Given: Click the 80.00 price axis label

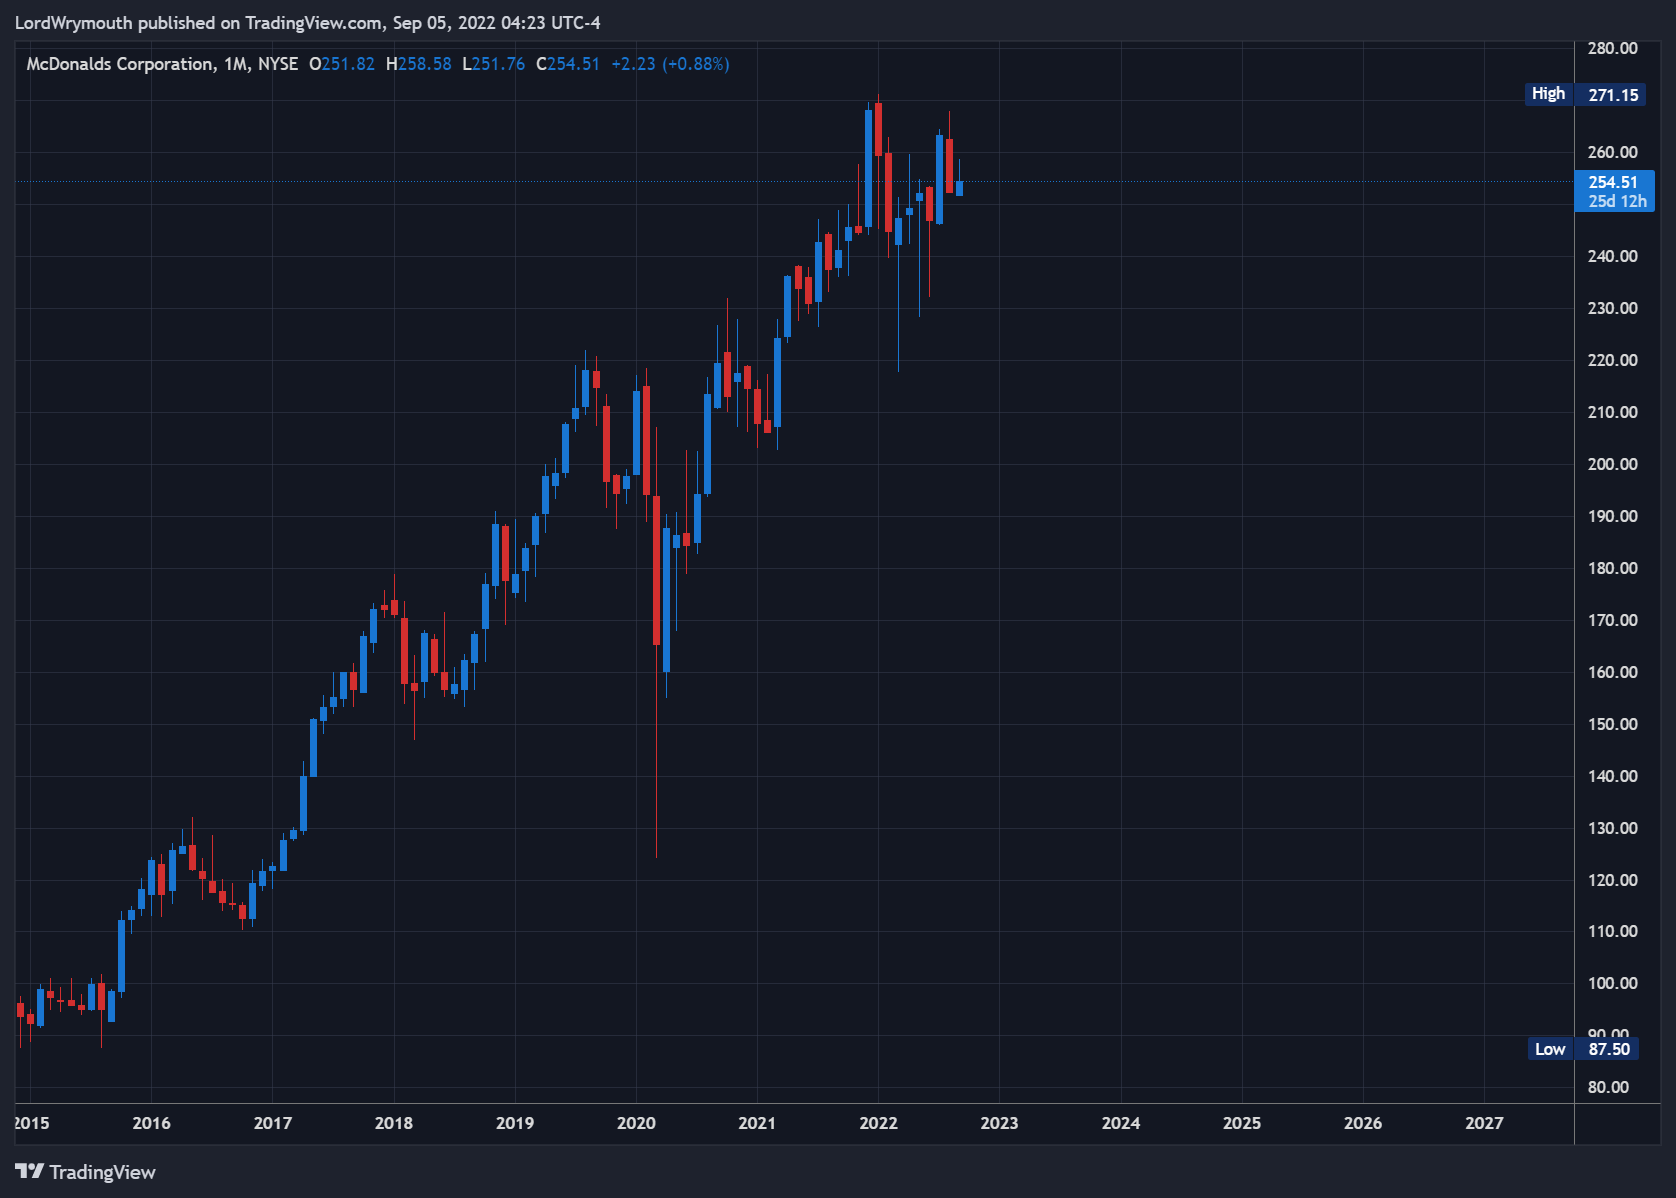Looking at the screenshot, I should [1608, 1087].
